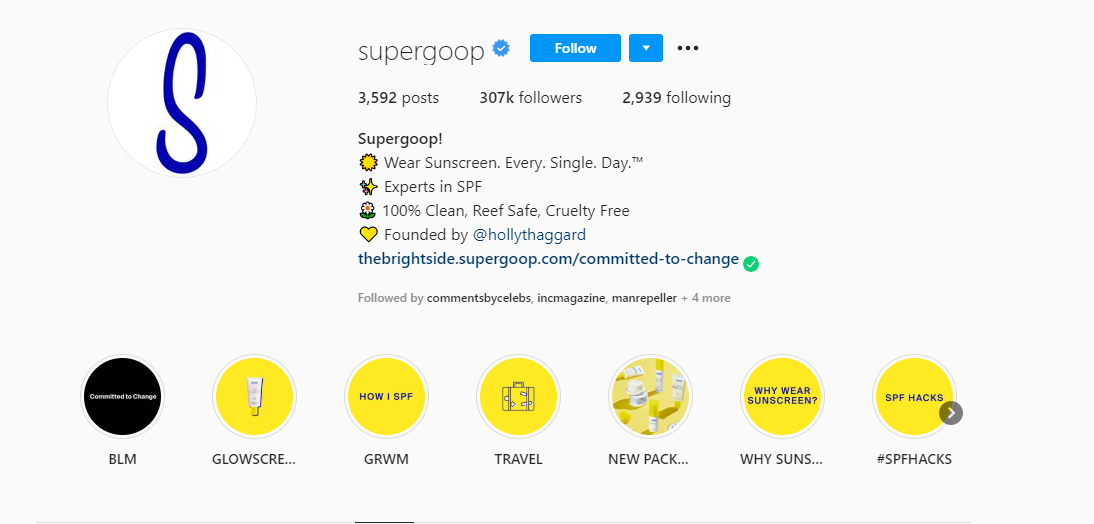Viewport: 1094px width, 524px height.
Task: Open the #SPFHACKS highlight
Action: (913, 397)
